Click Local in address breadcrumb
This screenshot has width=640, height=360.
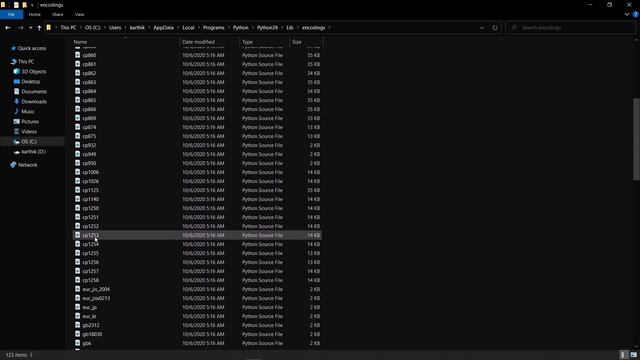(x=188, y=28)
